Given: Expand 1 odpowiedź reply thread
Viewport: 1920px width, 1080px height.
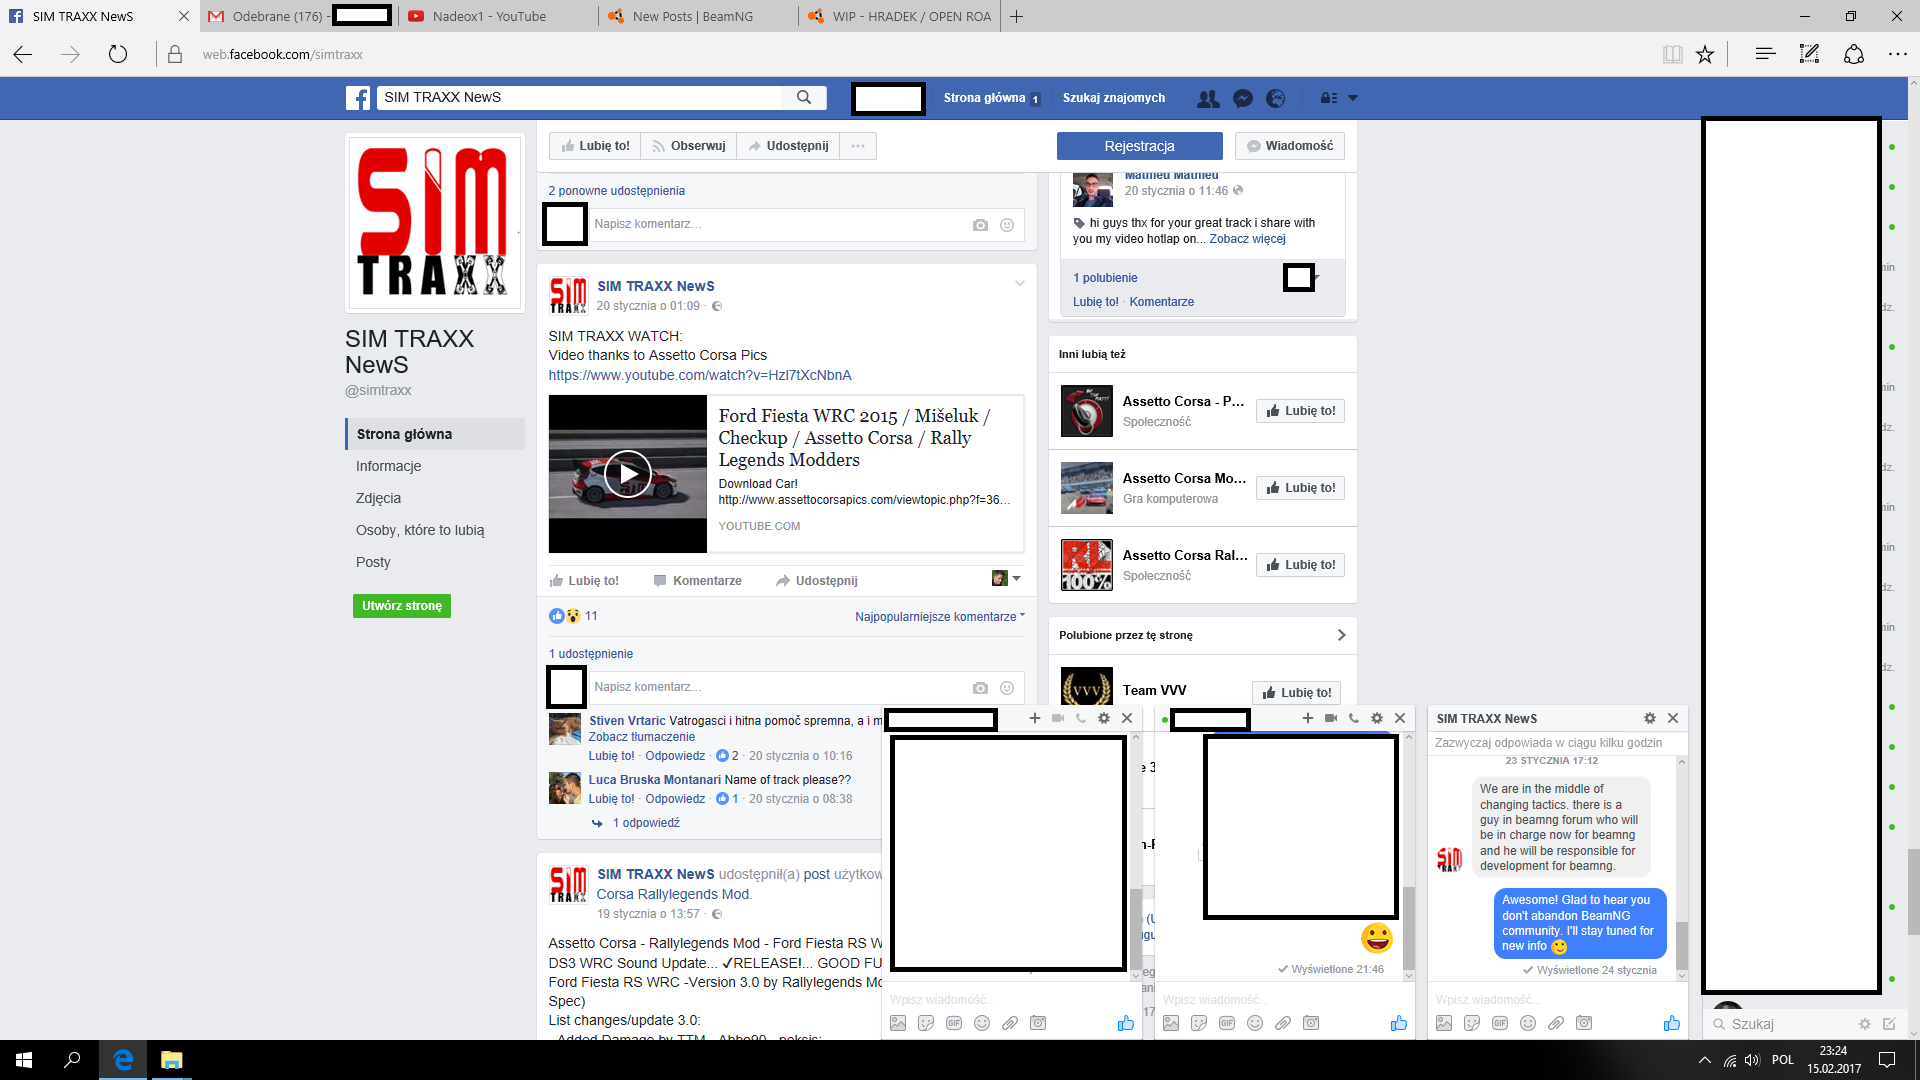Looking at the screenshot, I should coord(646,823).
